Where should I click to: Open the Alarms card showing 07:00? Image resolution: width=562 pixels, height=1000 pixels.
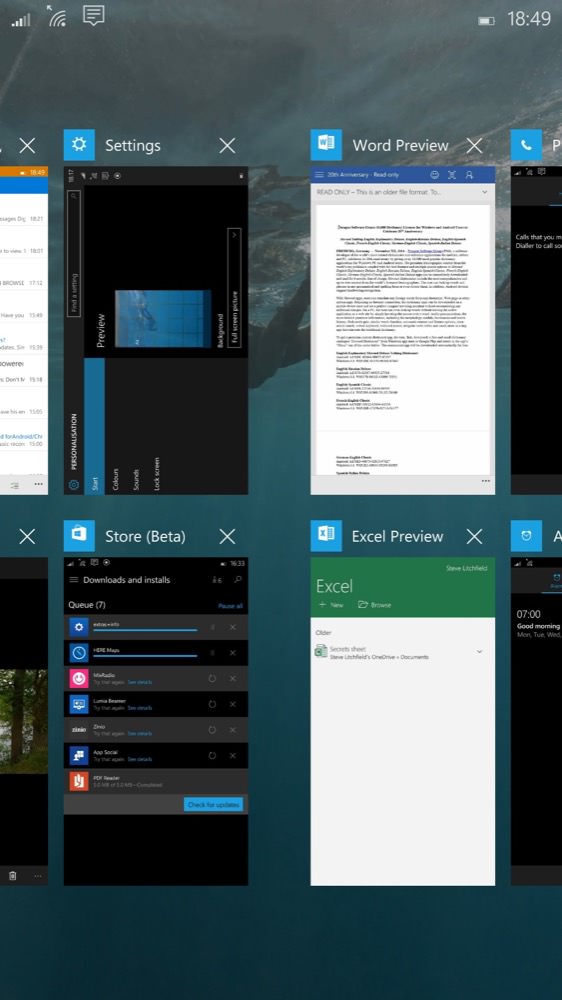pyautogui.click(x=536, y=721)
